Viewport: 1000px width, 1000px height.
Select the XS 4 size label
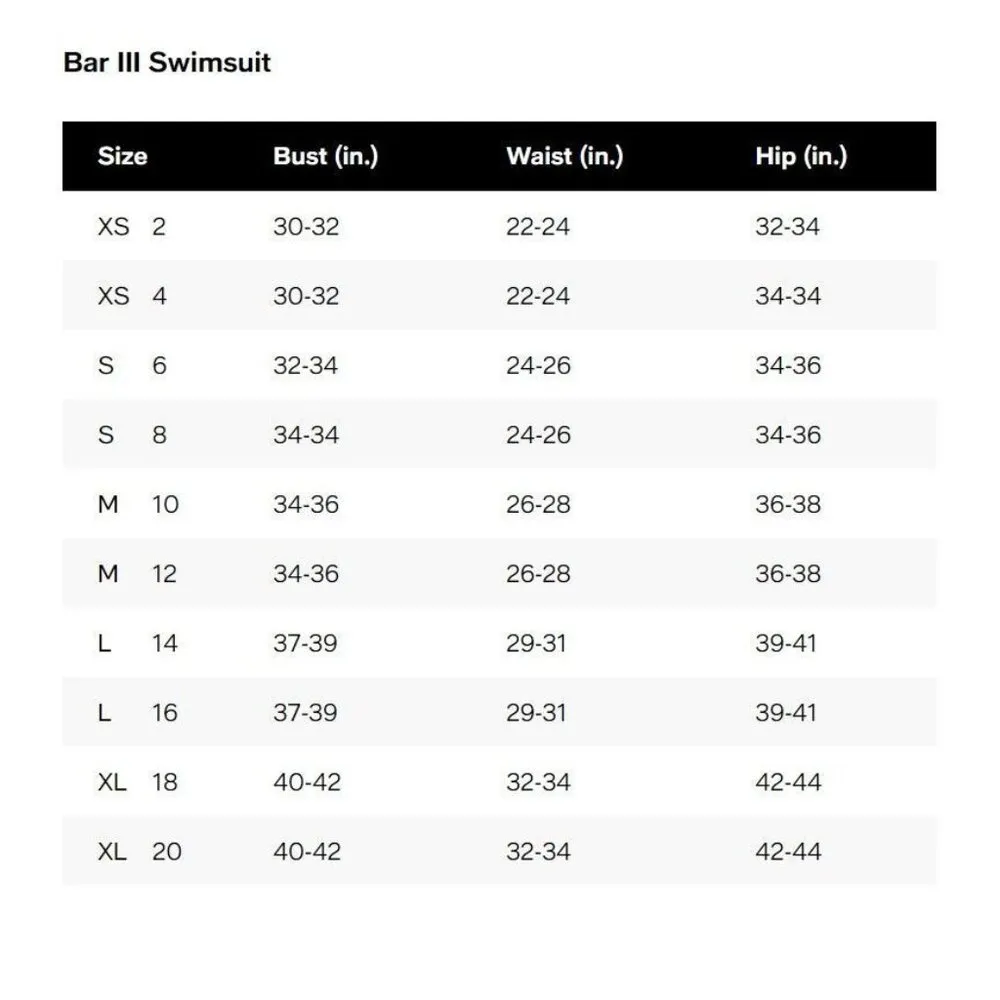(132, 296)
